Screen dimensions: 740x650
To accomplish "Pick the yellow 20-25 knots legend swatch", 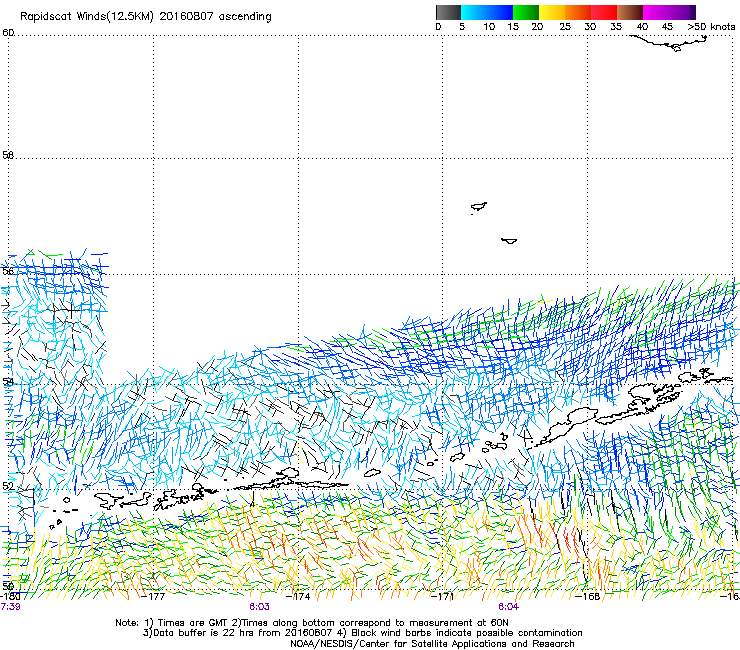I will pyautogui.click(x=552, y=12).
